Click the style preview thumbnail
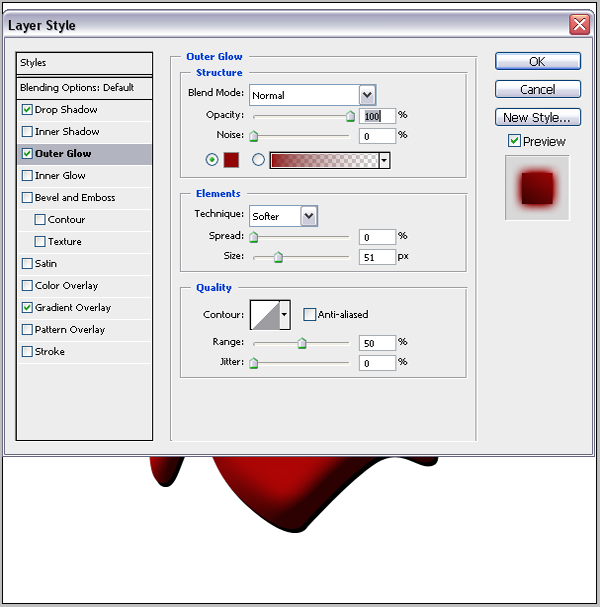 click(537, 188)
